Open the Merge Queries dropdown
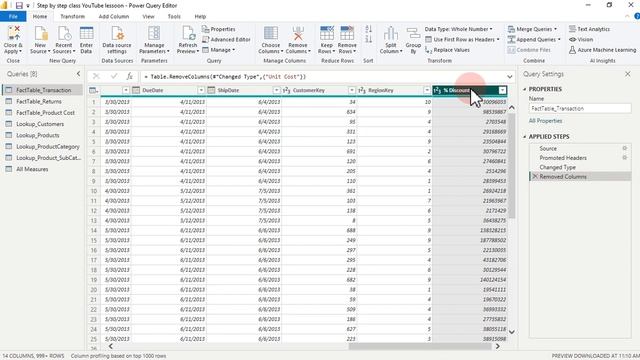The height and width of the screenshot is (360, 640). pyautogui.click(x=532, y=29)
